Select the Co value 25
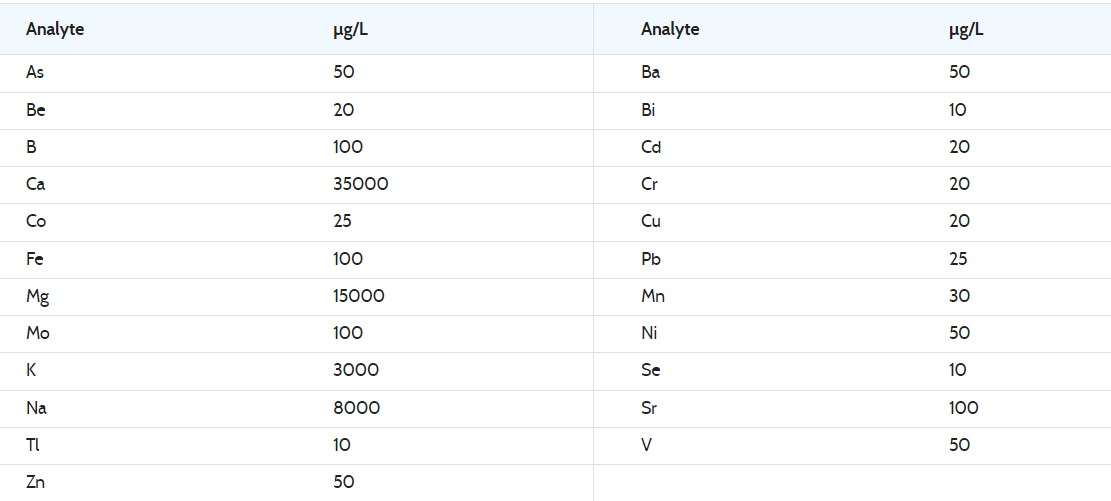This screenshot has width=1111, height=501. click(x=342, y=222)
